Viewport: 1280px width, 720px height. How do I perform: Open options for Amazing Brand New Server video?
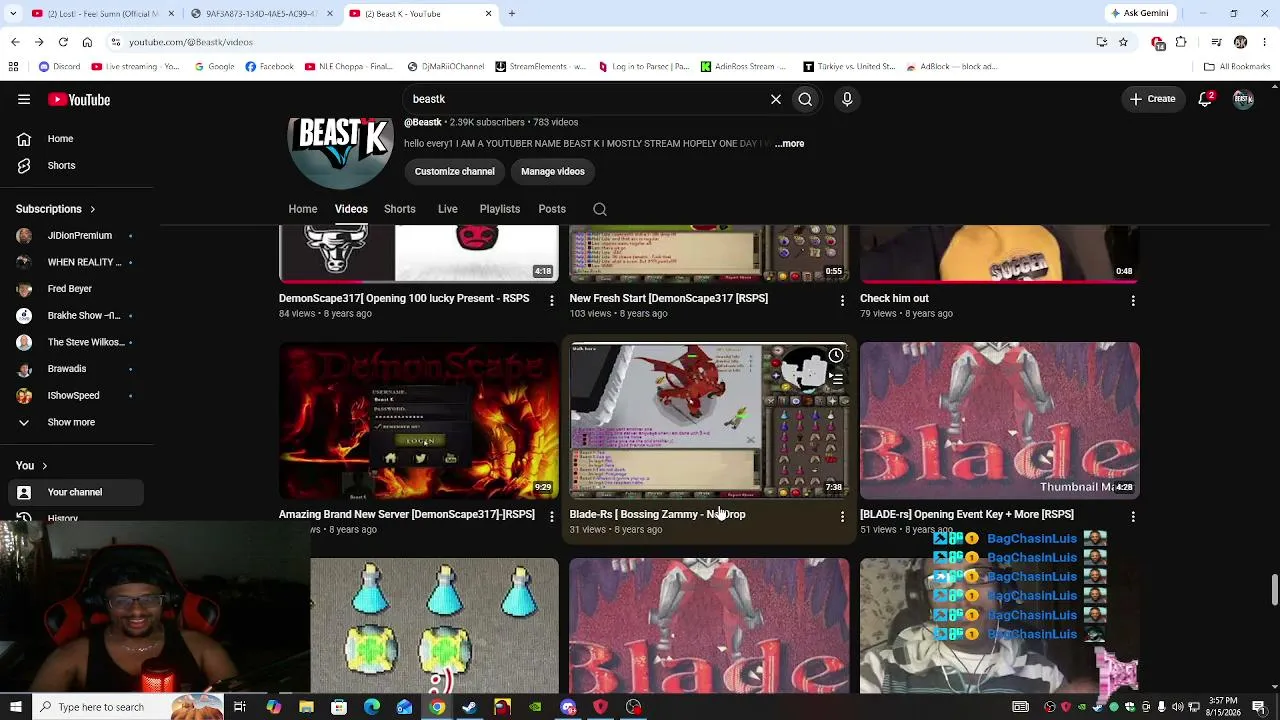tap(551, 517)
